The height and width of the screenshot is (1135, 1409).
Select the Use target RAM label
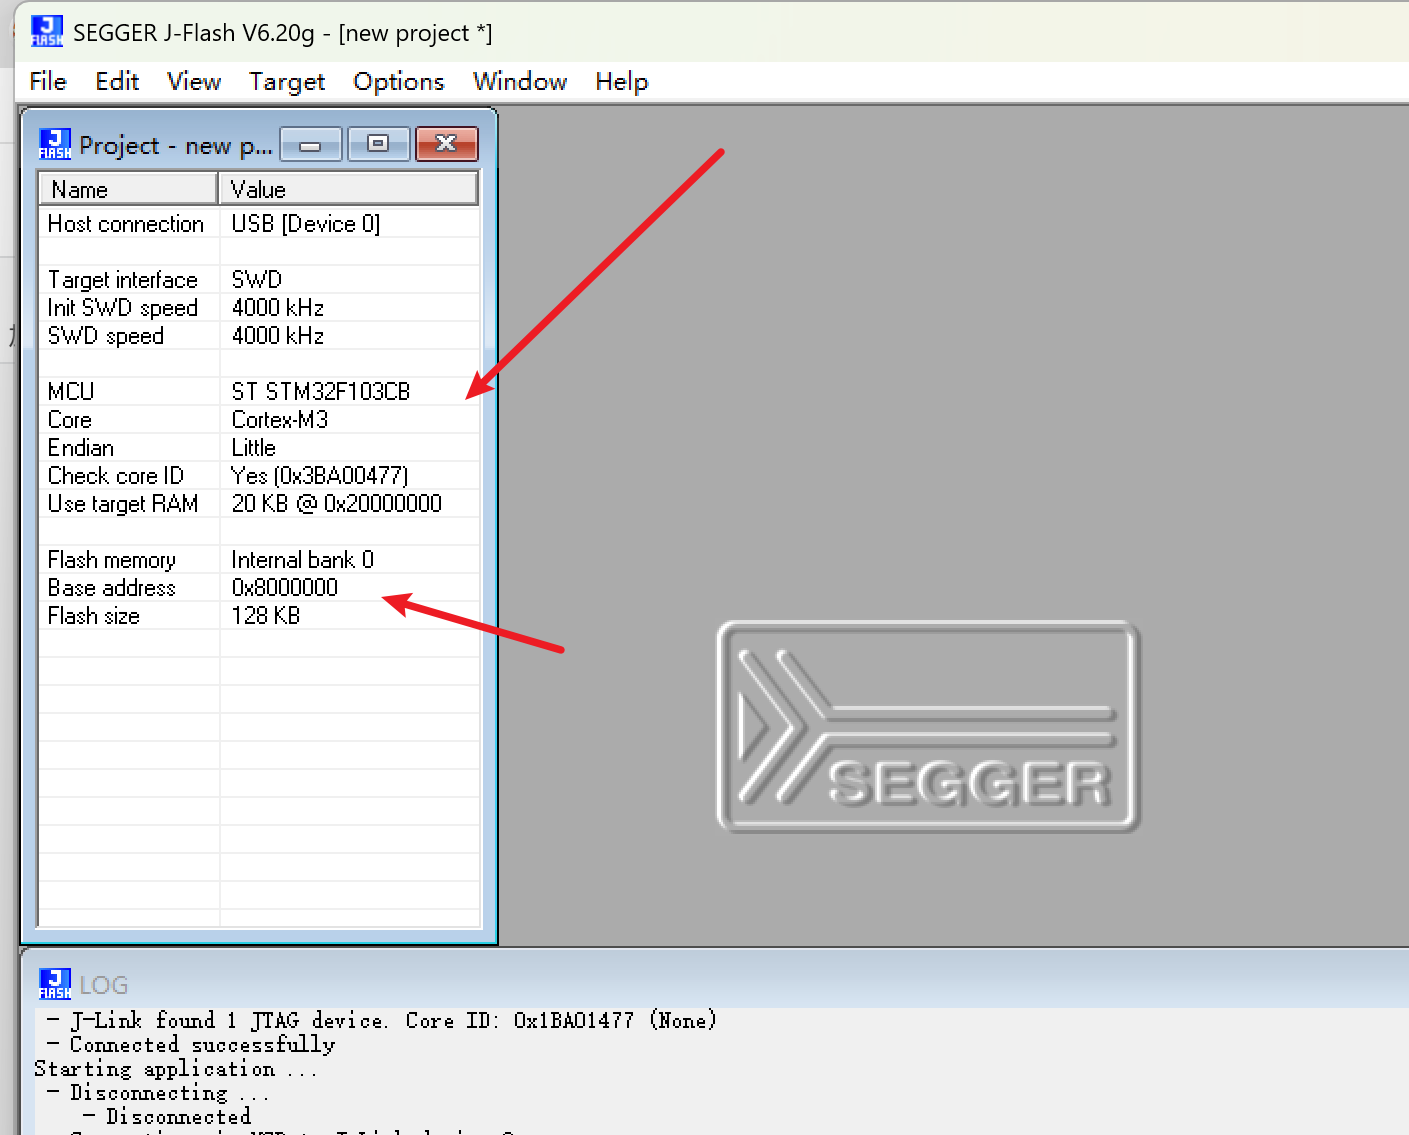click(123, 504)
